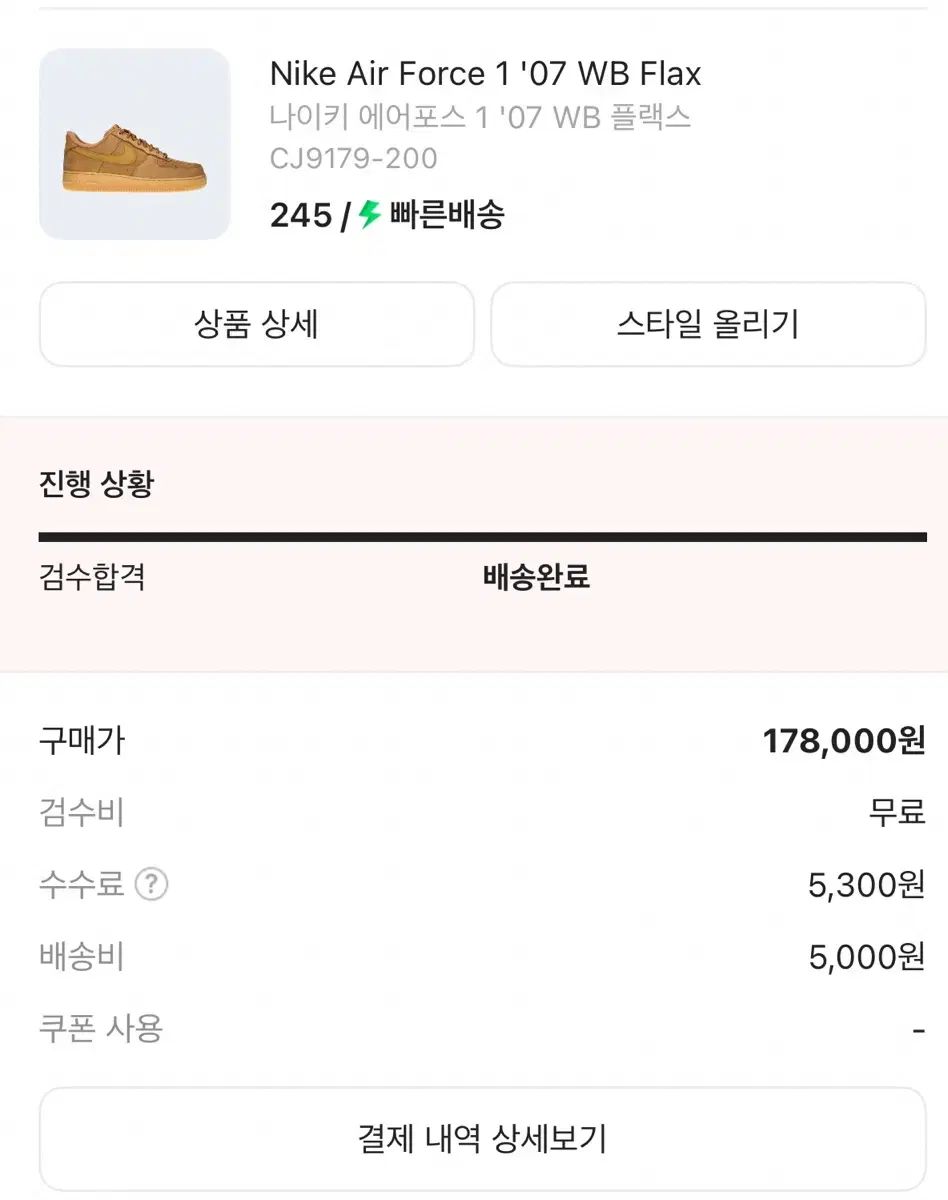Click the 5,300원 fee amount

click(866, 884)
